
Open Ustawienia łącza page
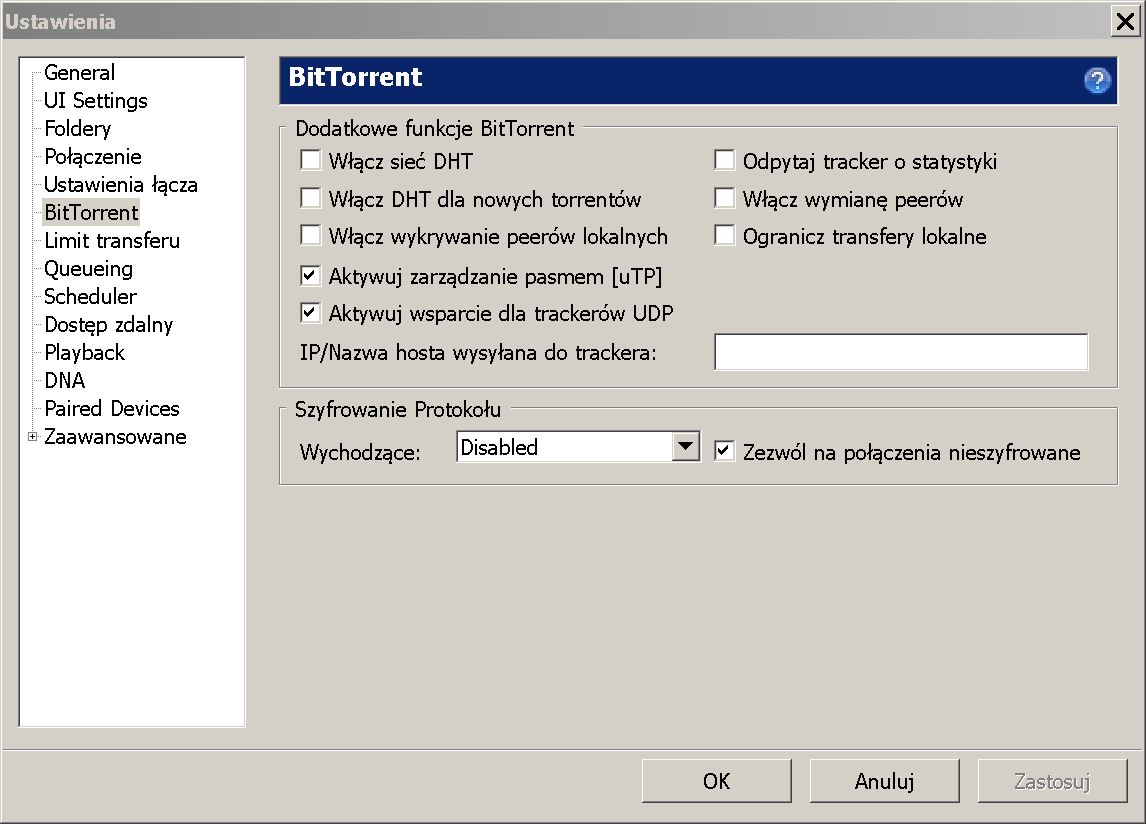pos(121,184)
